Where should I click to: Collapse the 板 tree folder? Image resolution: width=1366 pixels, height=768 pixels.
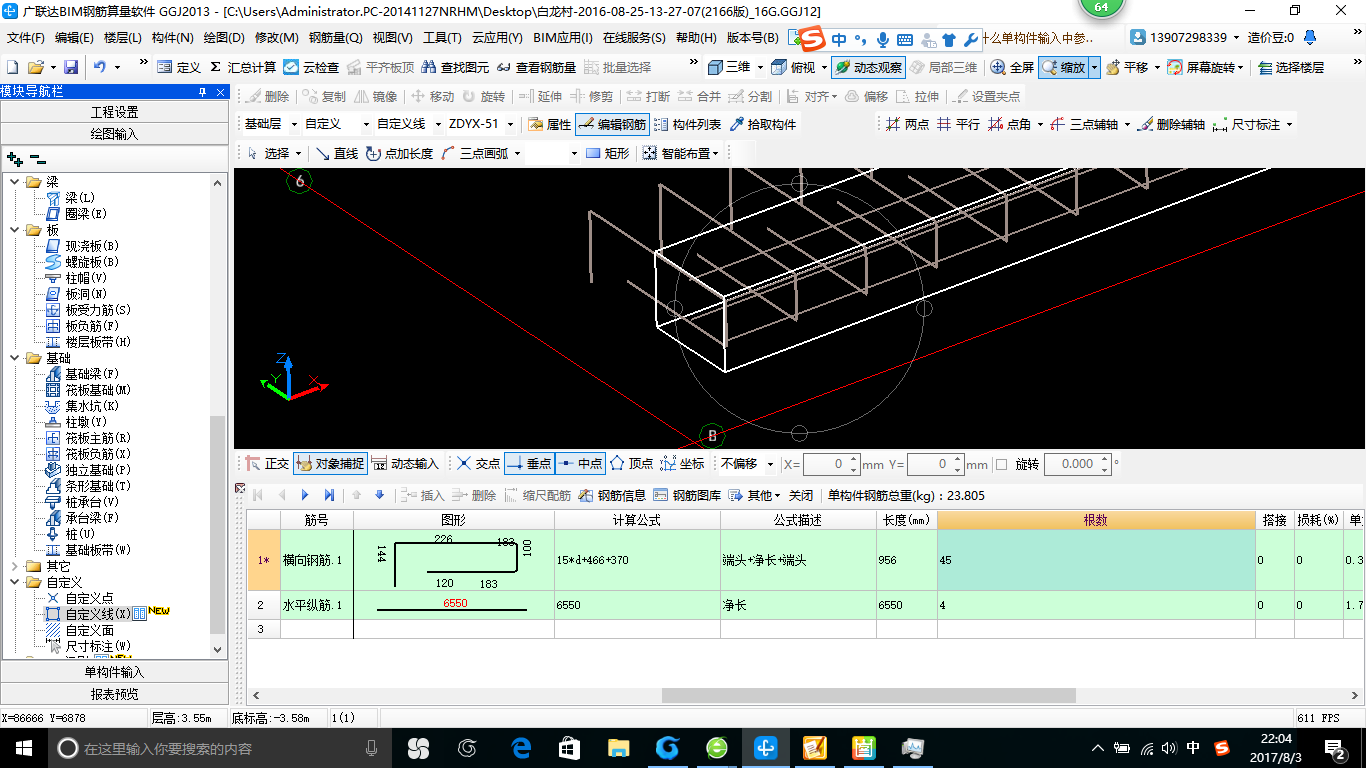coord(14,230)
